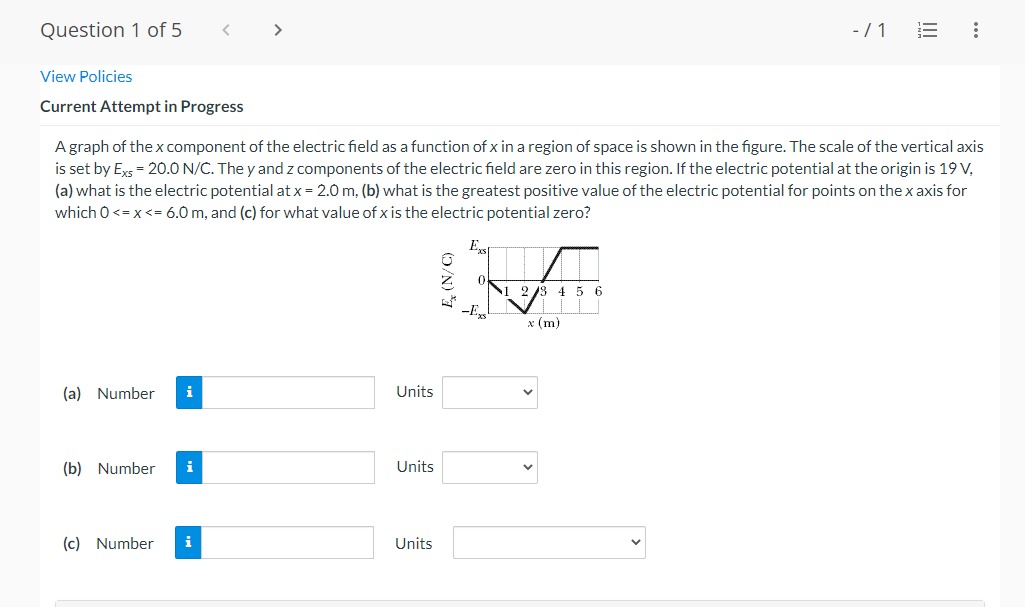Expand the Units dropdown for part (a)
Image resolution: width=1025 pixels, height=607 pixels.
pyautogui.click(x=490, y=392)
